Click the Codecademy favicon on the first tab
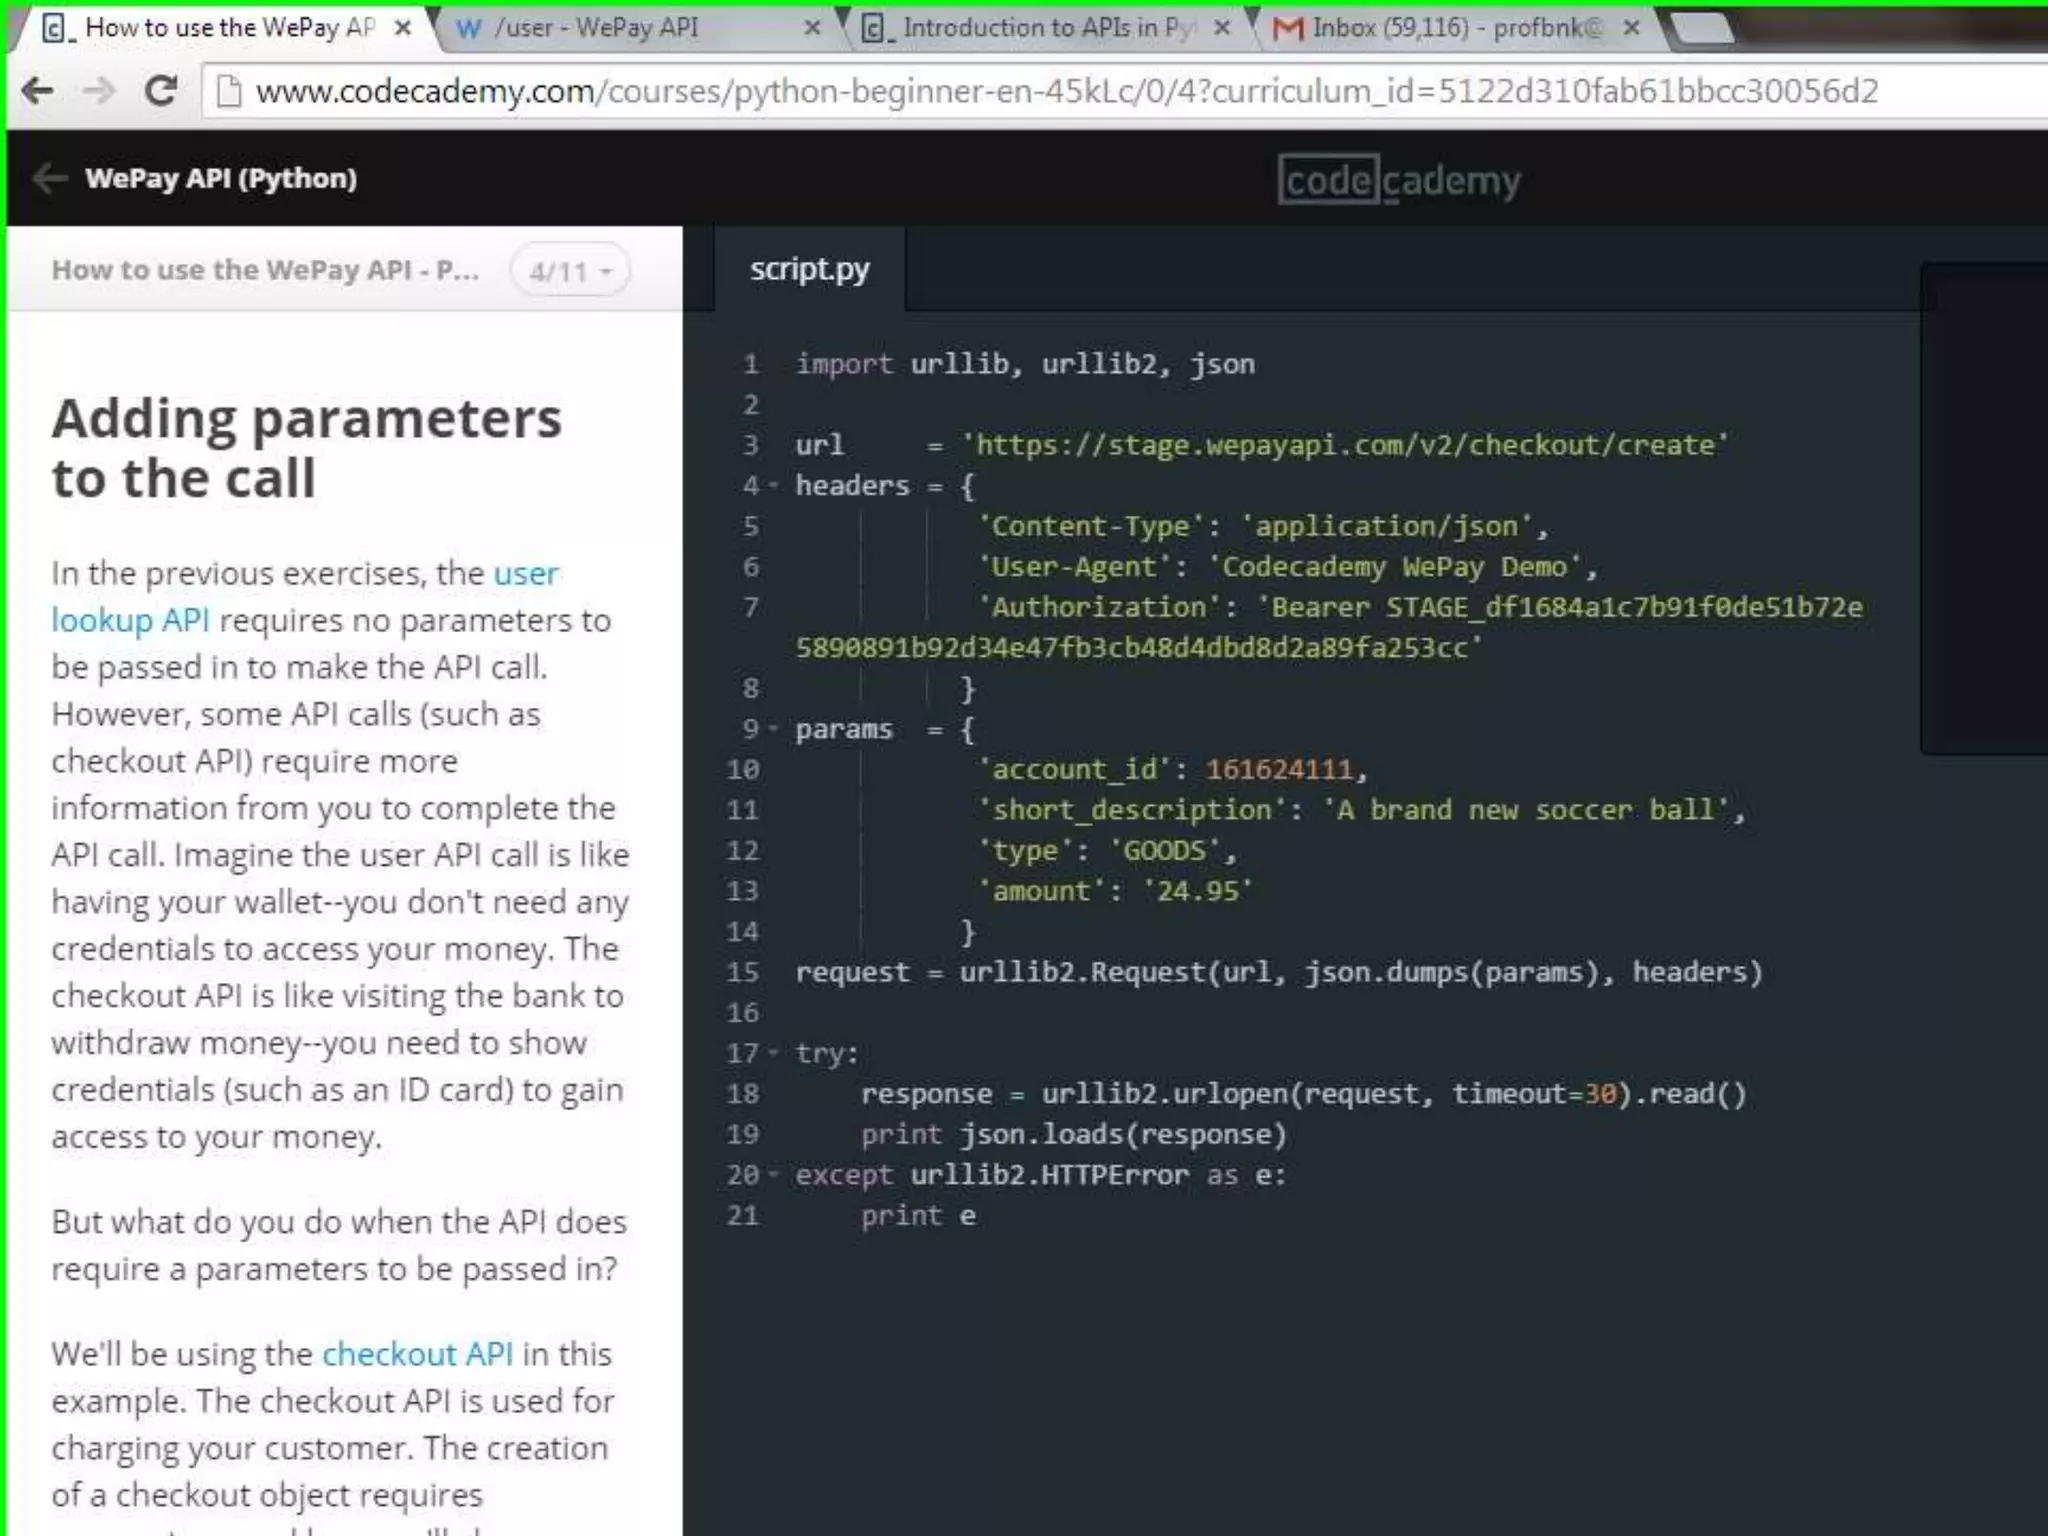The height and width of the screenshot is (1536, 2048). 57,28
